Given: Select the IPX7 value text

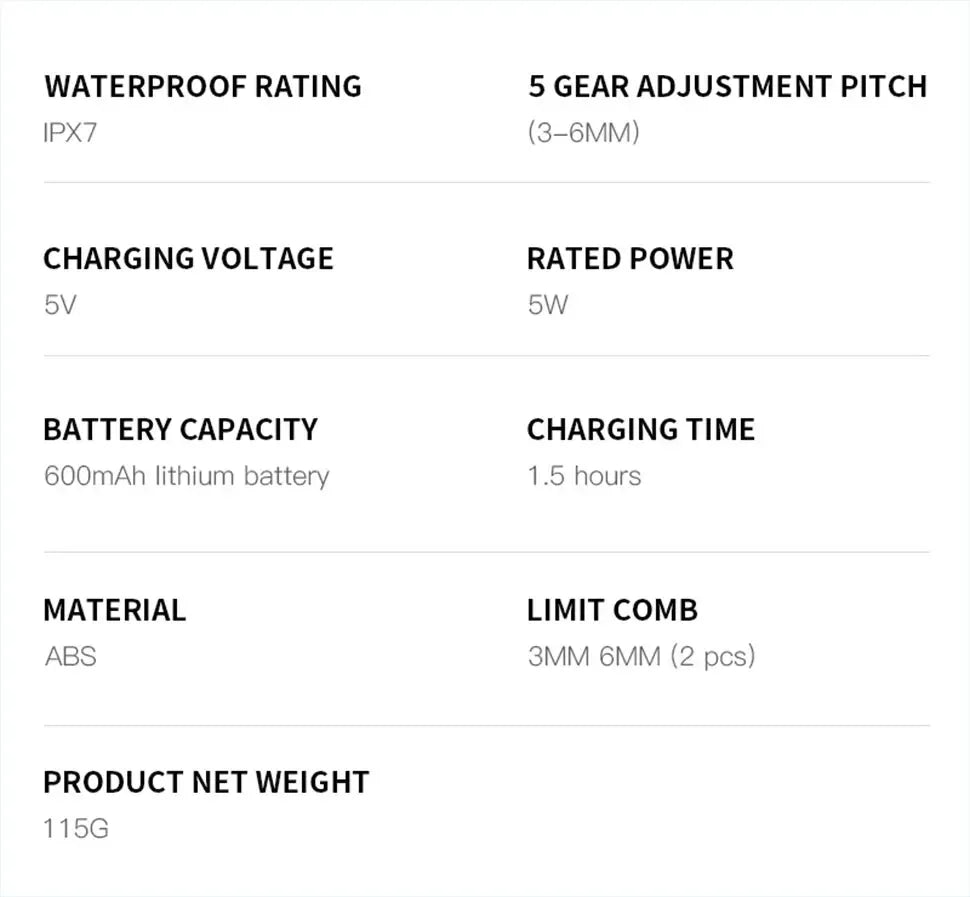Looking at the screenshot, I should 70,132.
